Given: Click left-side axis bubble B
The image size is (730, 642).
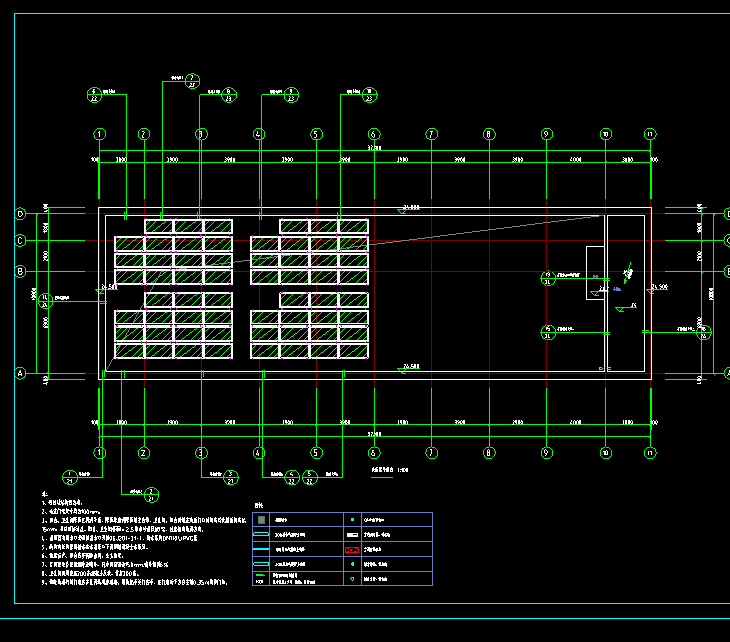Looking at the screenshot, I should coord(19,271).
